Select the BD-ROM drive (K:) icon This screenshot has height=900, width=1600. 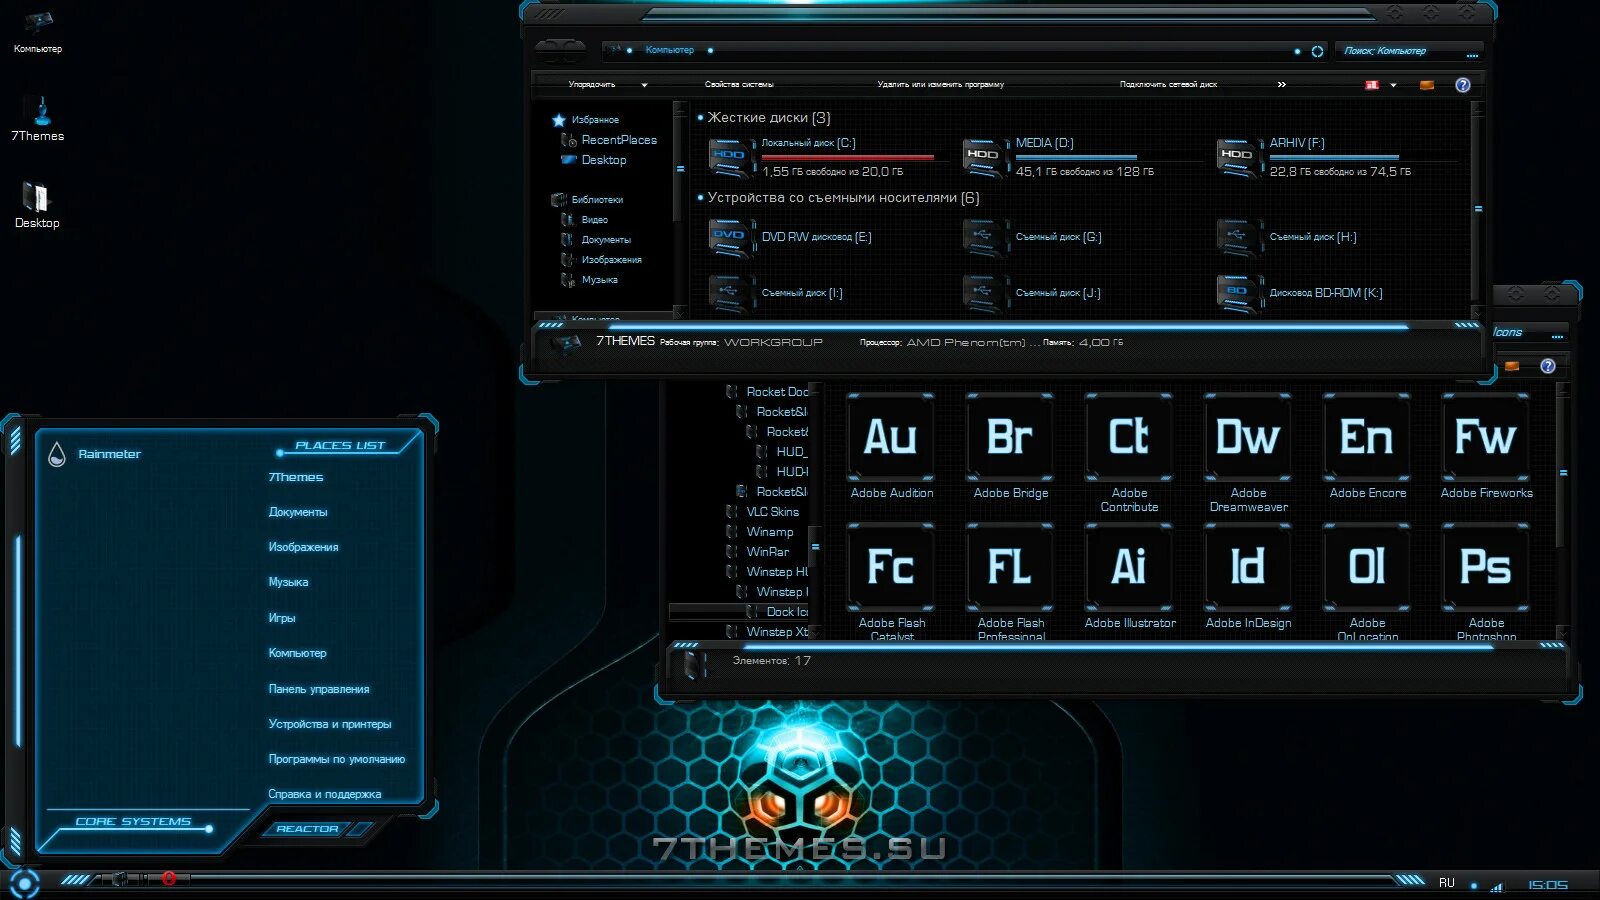[x=1238, y=293]
